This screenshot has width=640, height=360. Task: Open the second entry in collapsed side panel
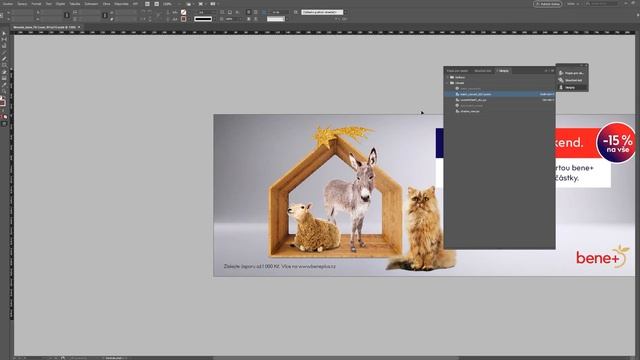[572, 80]
